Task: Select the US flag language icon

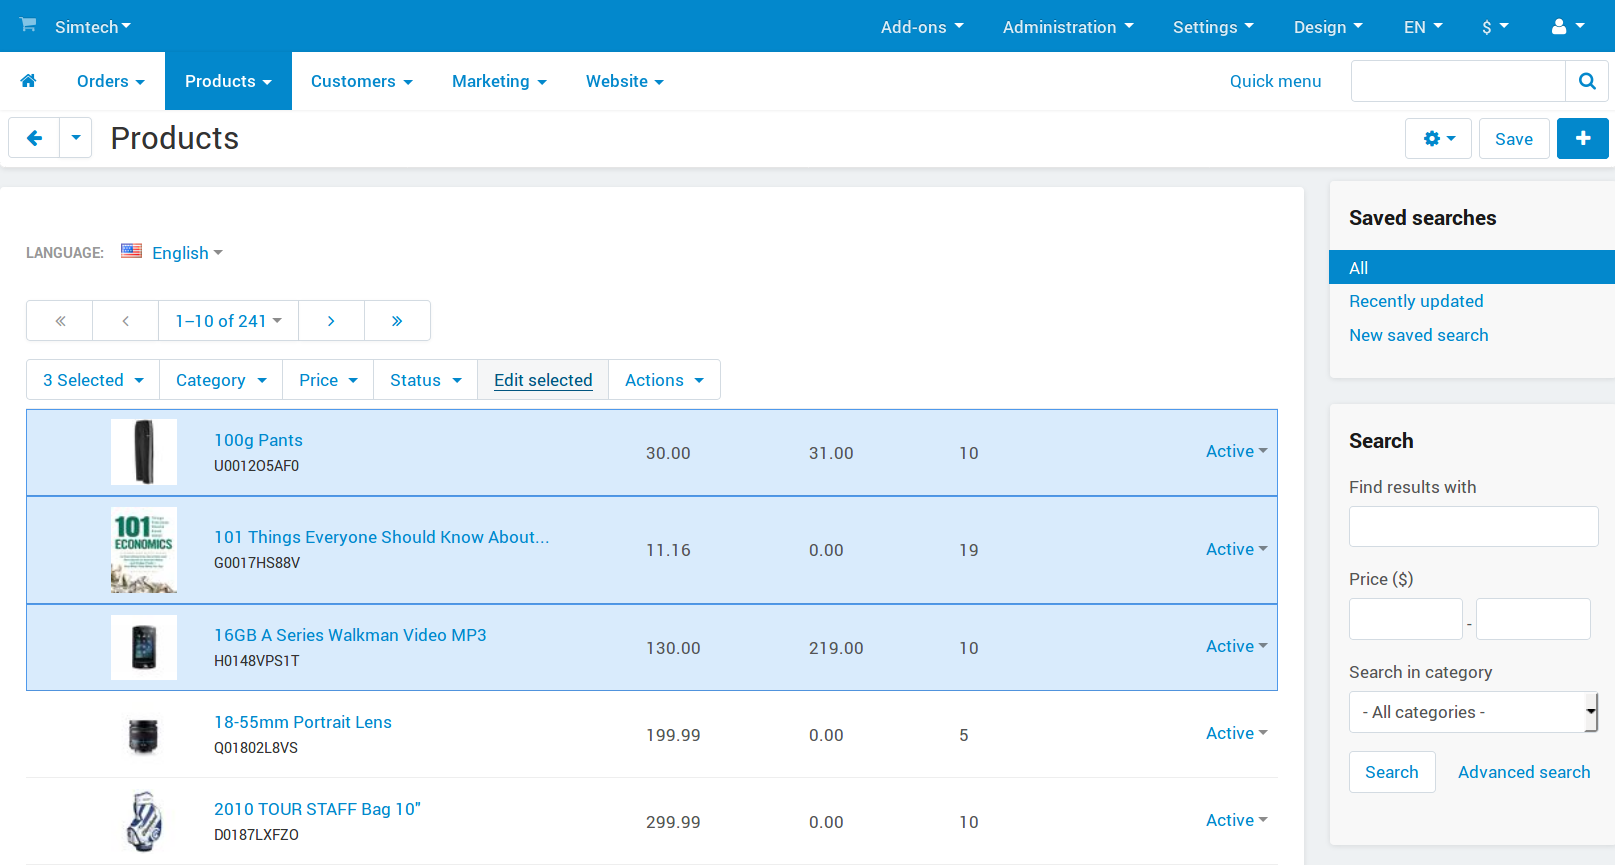Action: pyautogui.click(x=131, y=251)
